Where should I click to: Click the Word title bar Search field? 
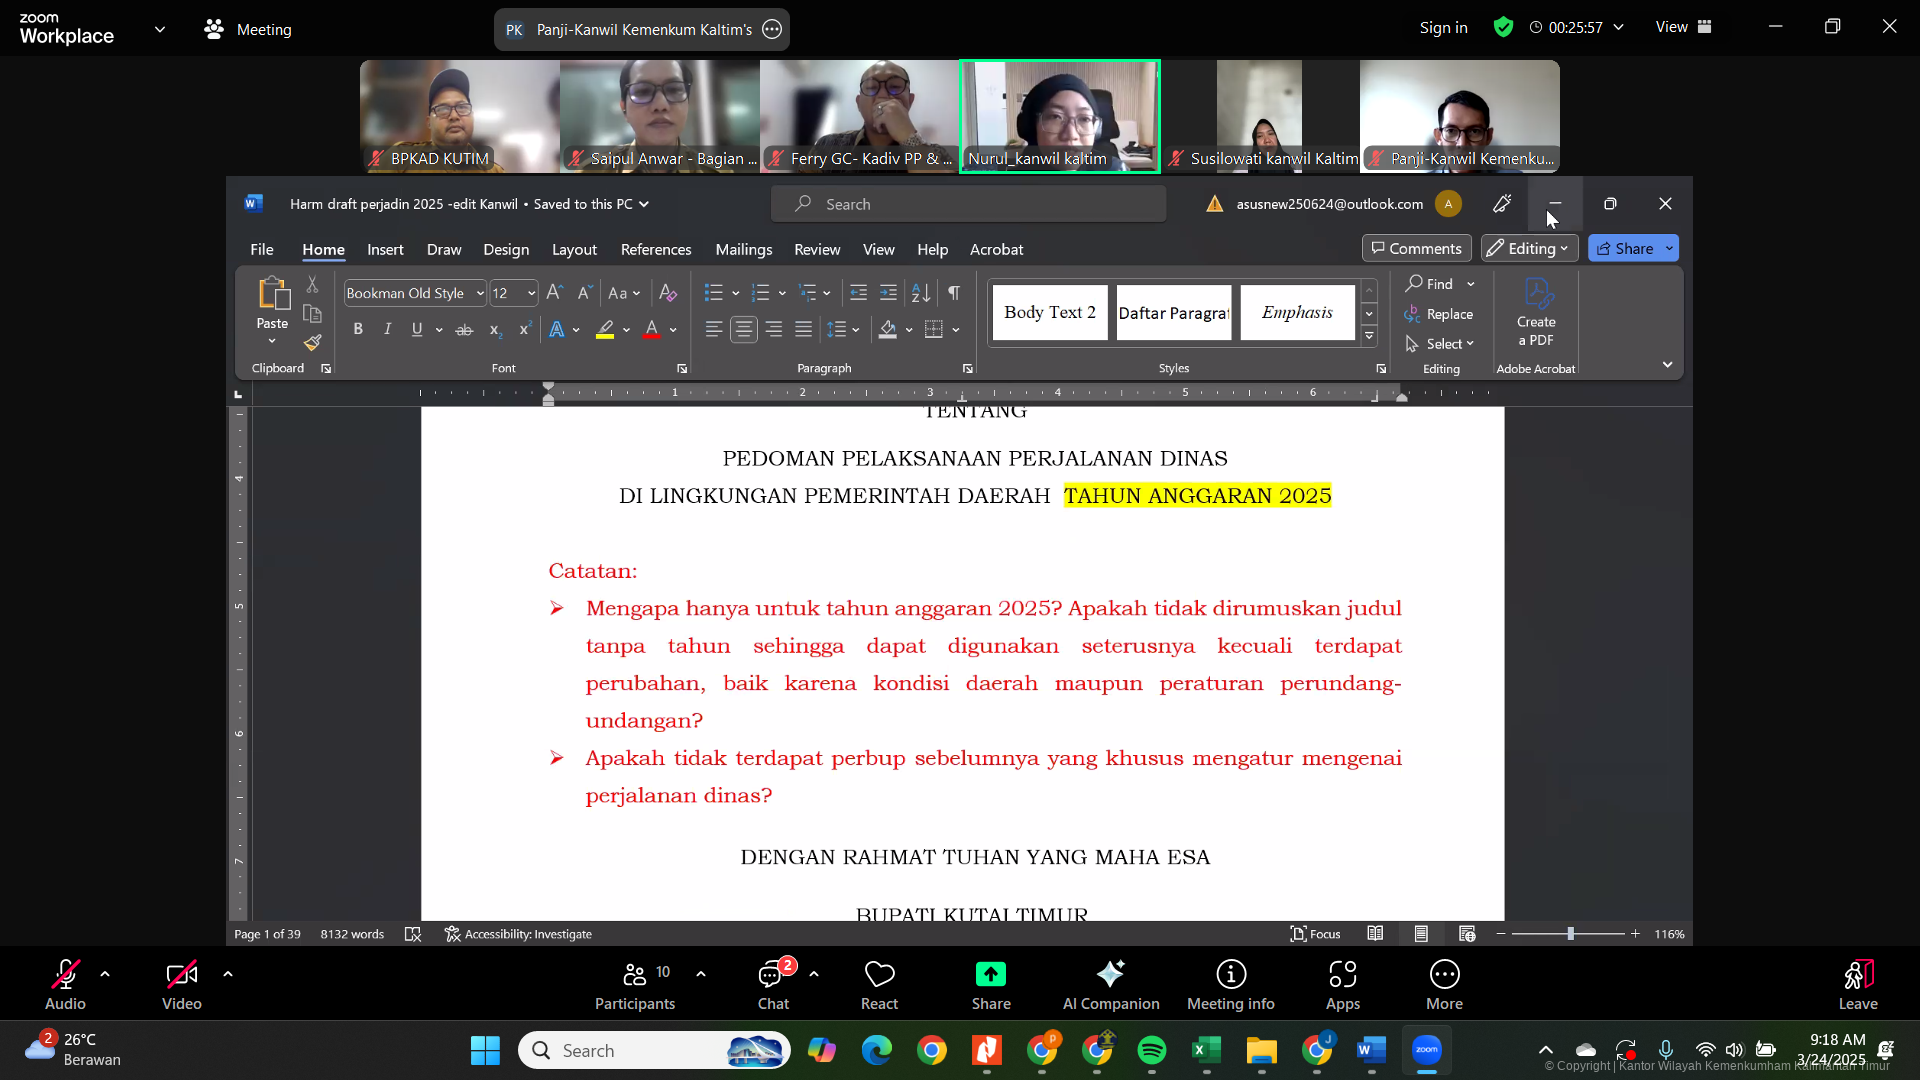968,204
